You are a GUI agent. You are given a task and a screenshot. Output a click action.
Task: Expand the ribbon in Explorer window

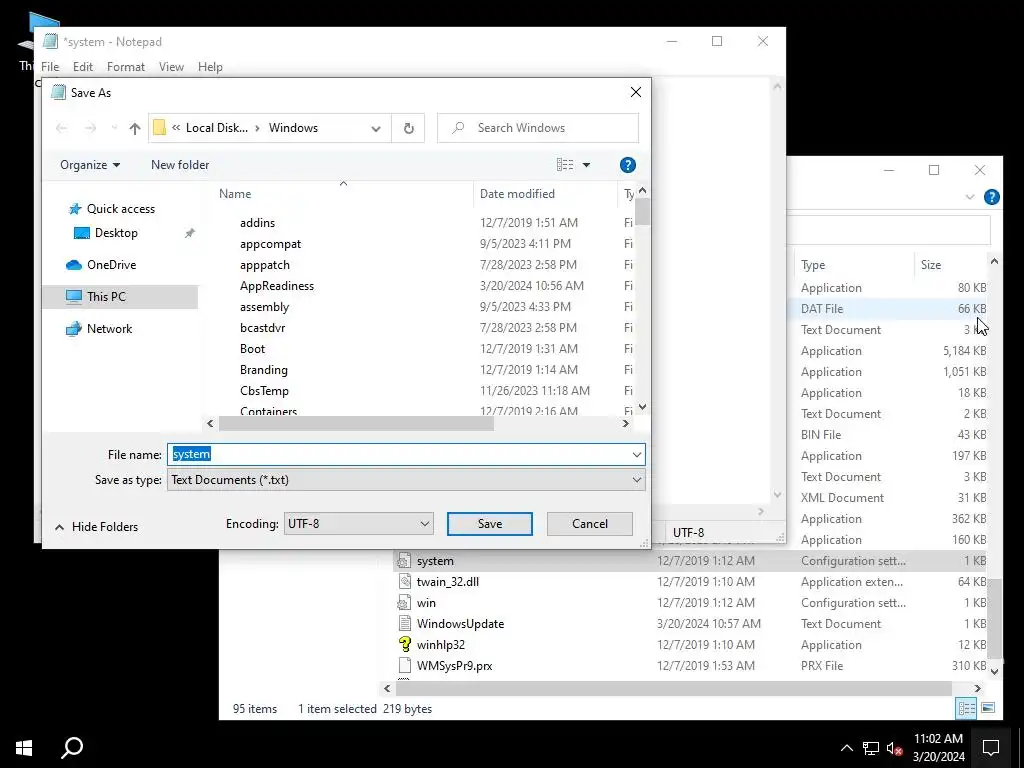pyautogui.click(x=970, y=197)
